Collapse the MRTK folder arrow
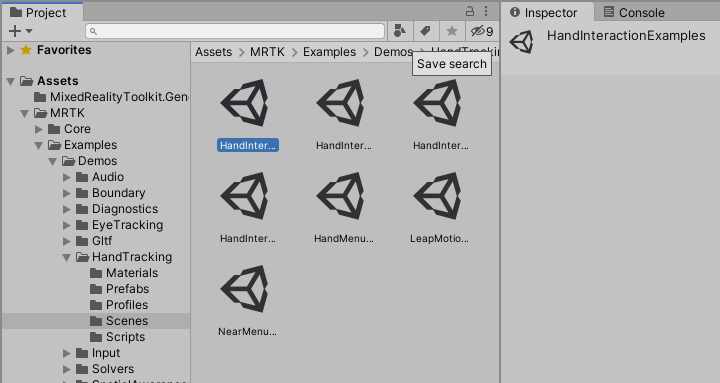 click(25, 113)
